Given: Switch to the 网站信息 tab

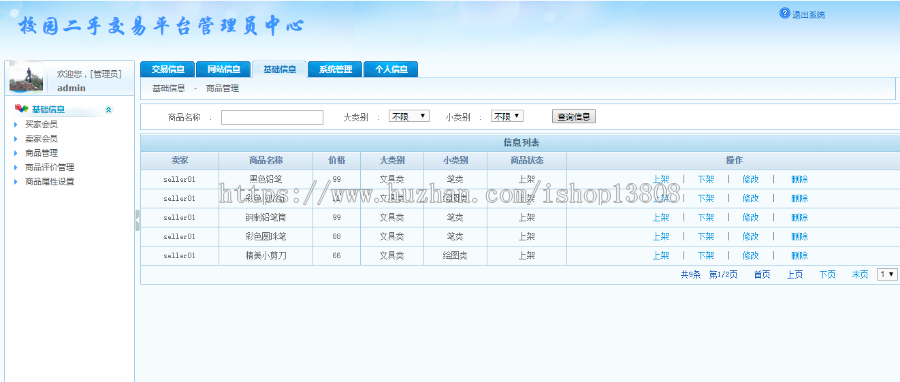Looking at the screenshot, I should tap(223, 69).
